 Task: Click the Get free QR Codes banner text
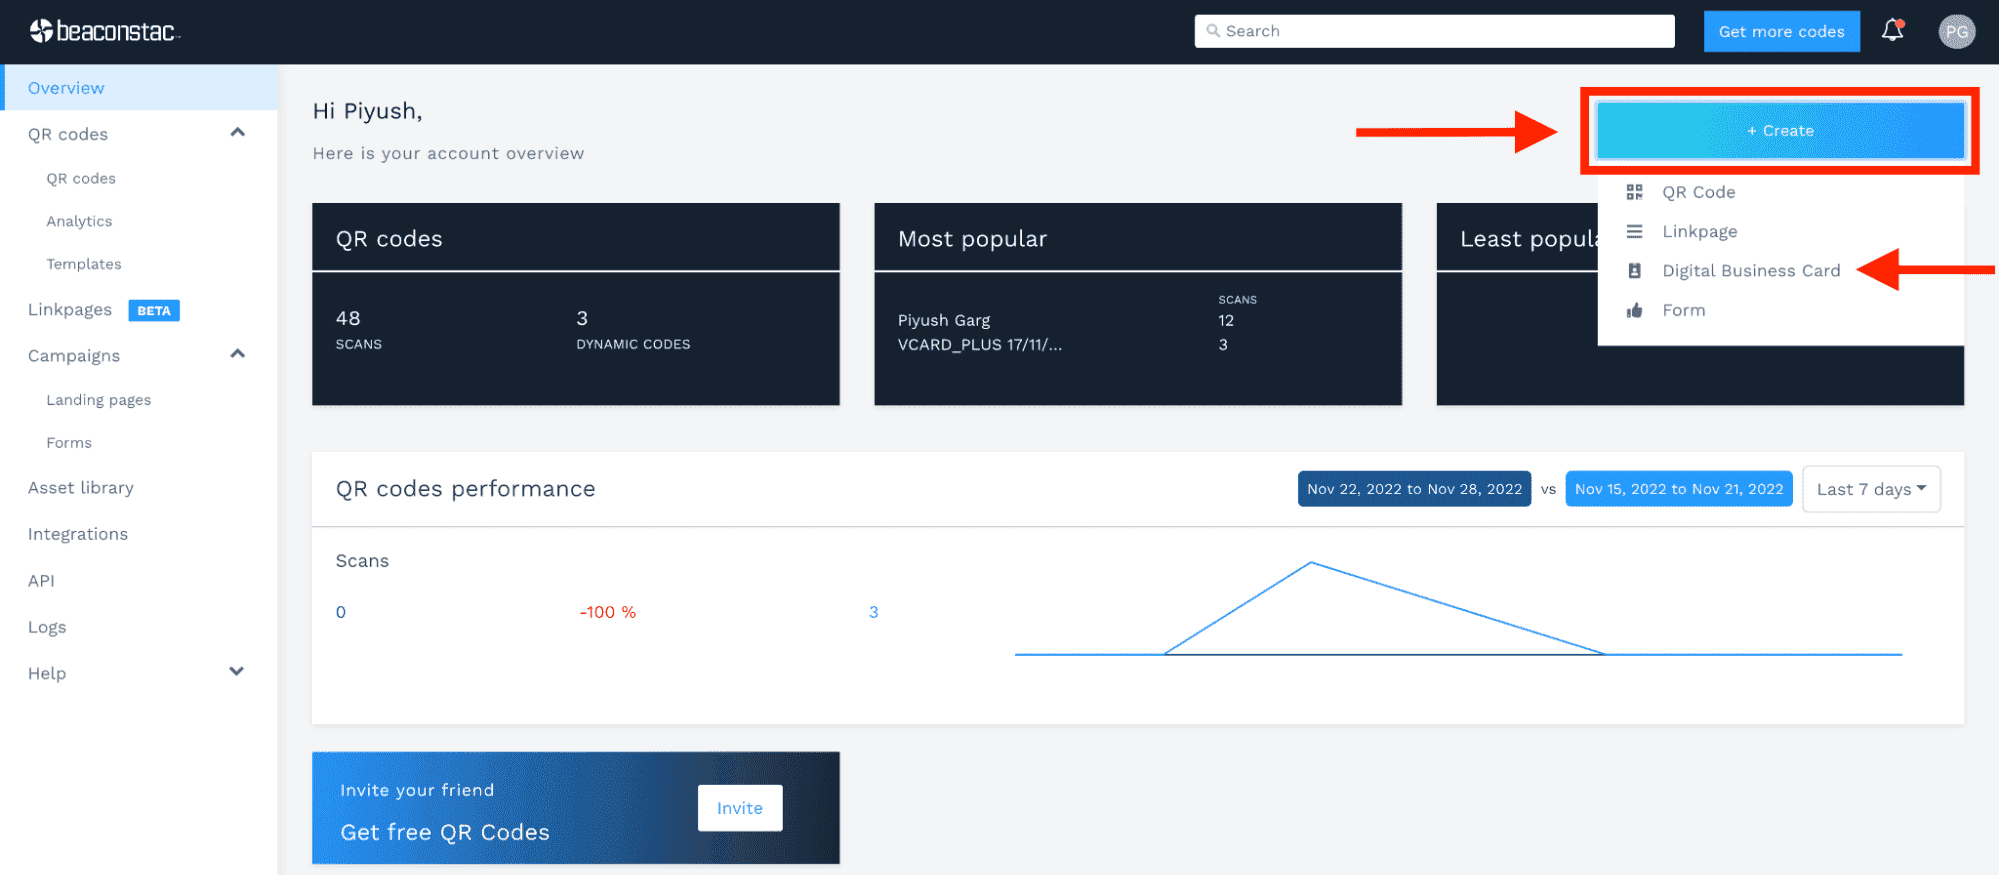pyautogui.click(x=445, y=832)
